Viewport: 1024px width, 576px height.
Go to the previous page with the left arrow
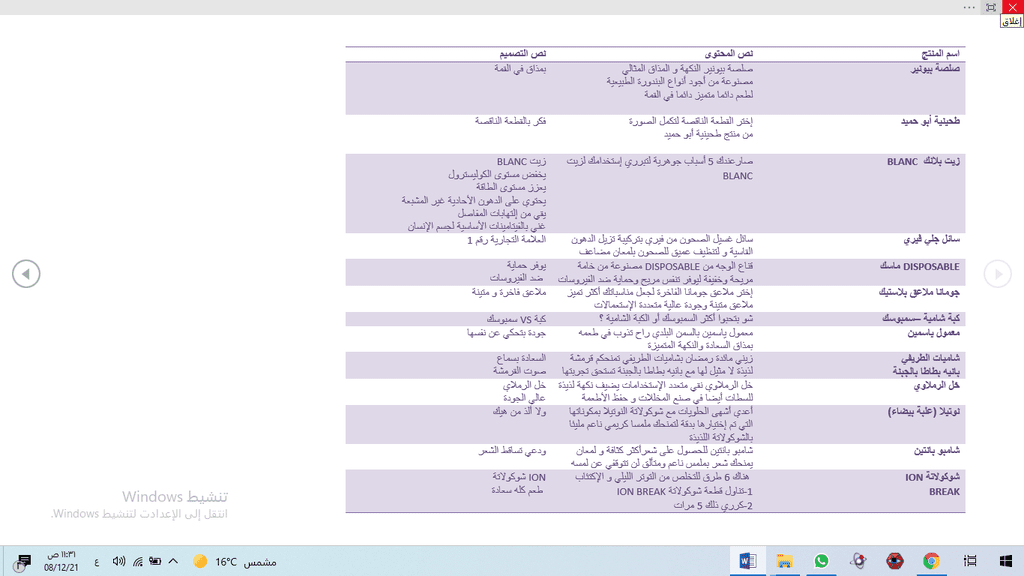[26, 274]
